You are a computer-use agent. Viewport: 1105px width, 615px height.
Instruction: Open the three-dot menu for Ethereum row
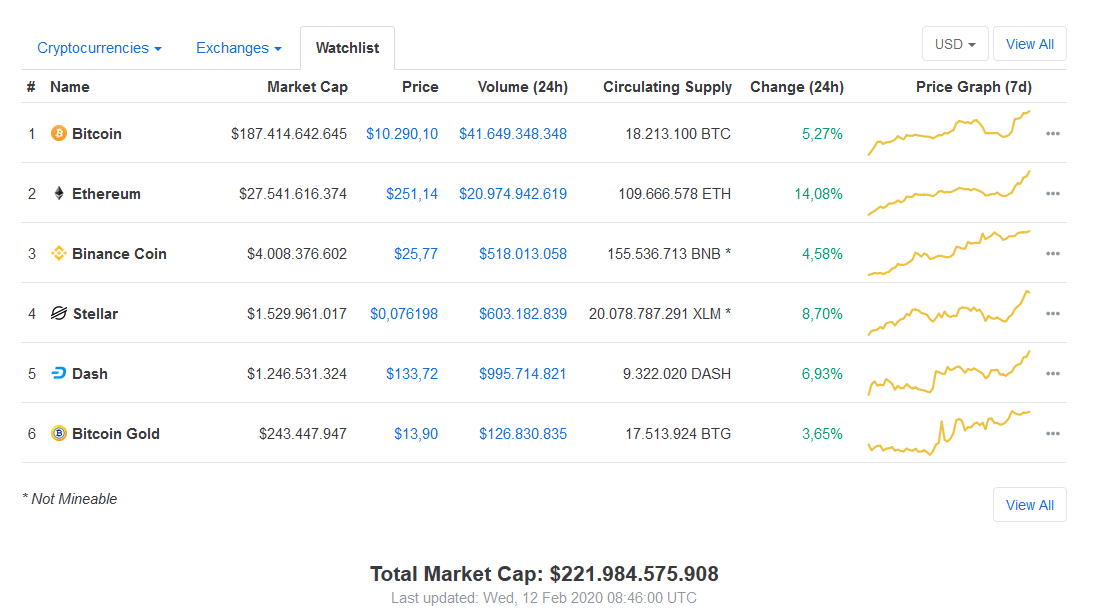pyautogui.click(x=1053, y=194)
